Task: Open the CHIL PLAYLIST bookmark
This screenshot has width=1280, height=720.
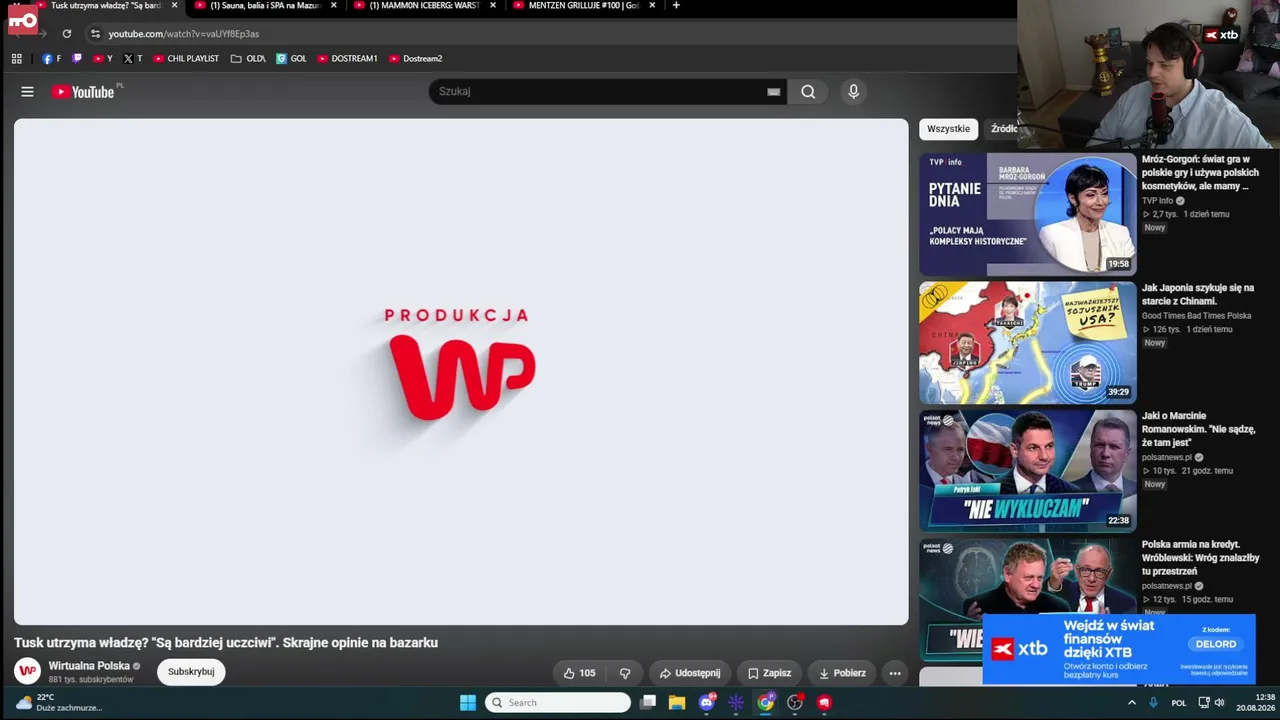Action: coord(186,59)
